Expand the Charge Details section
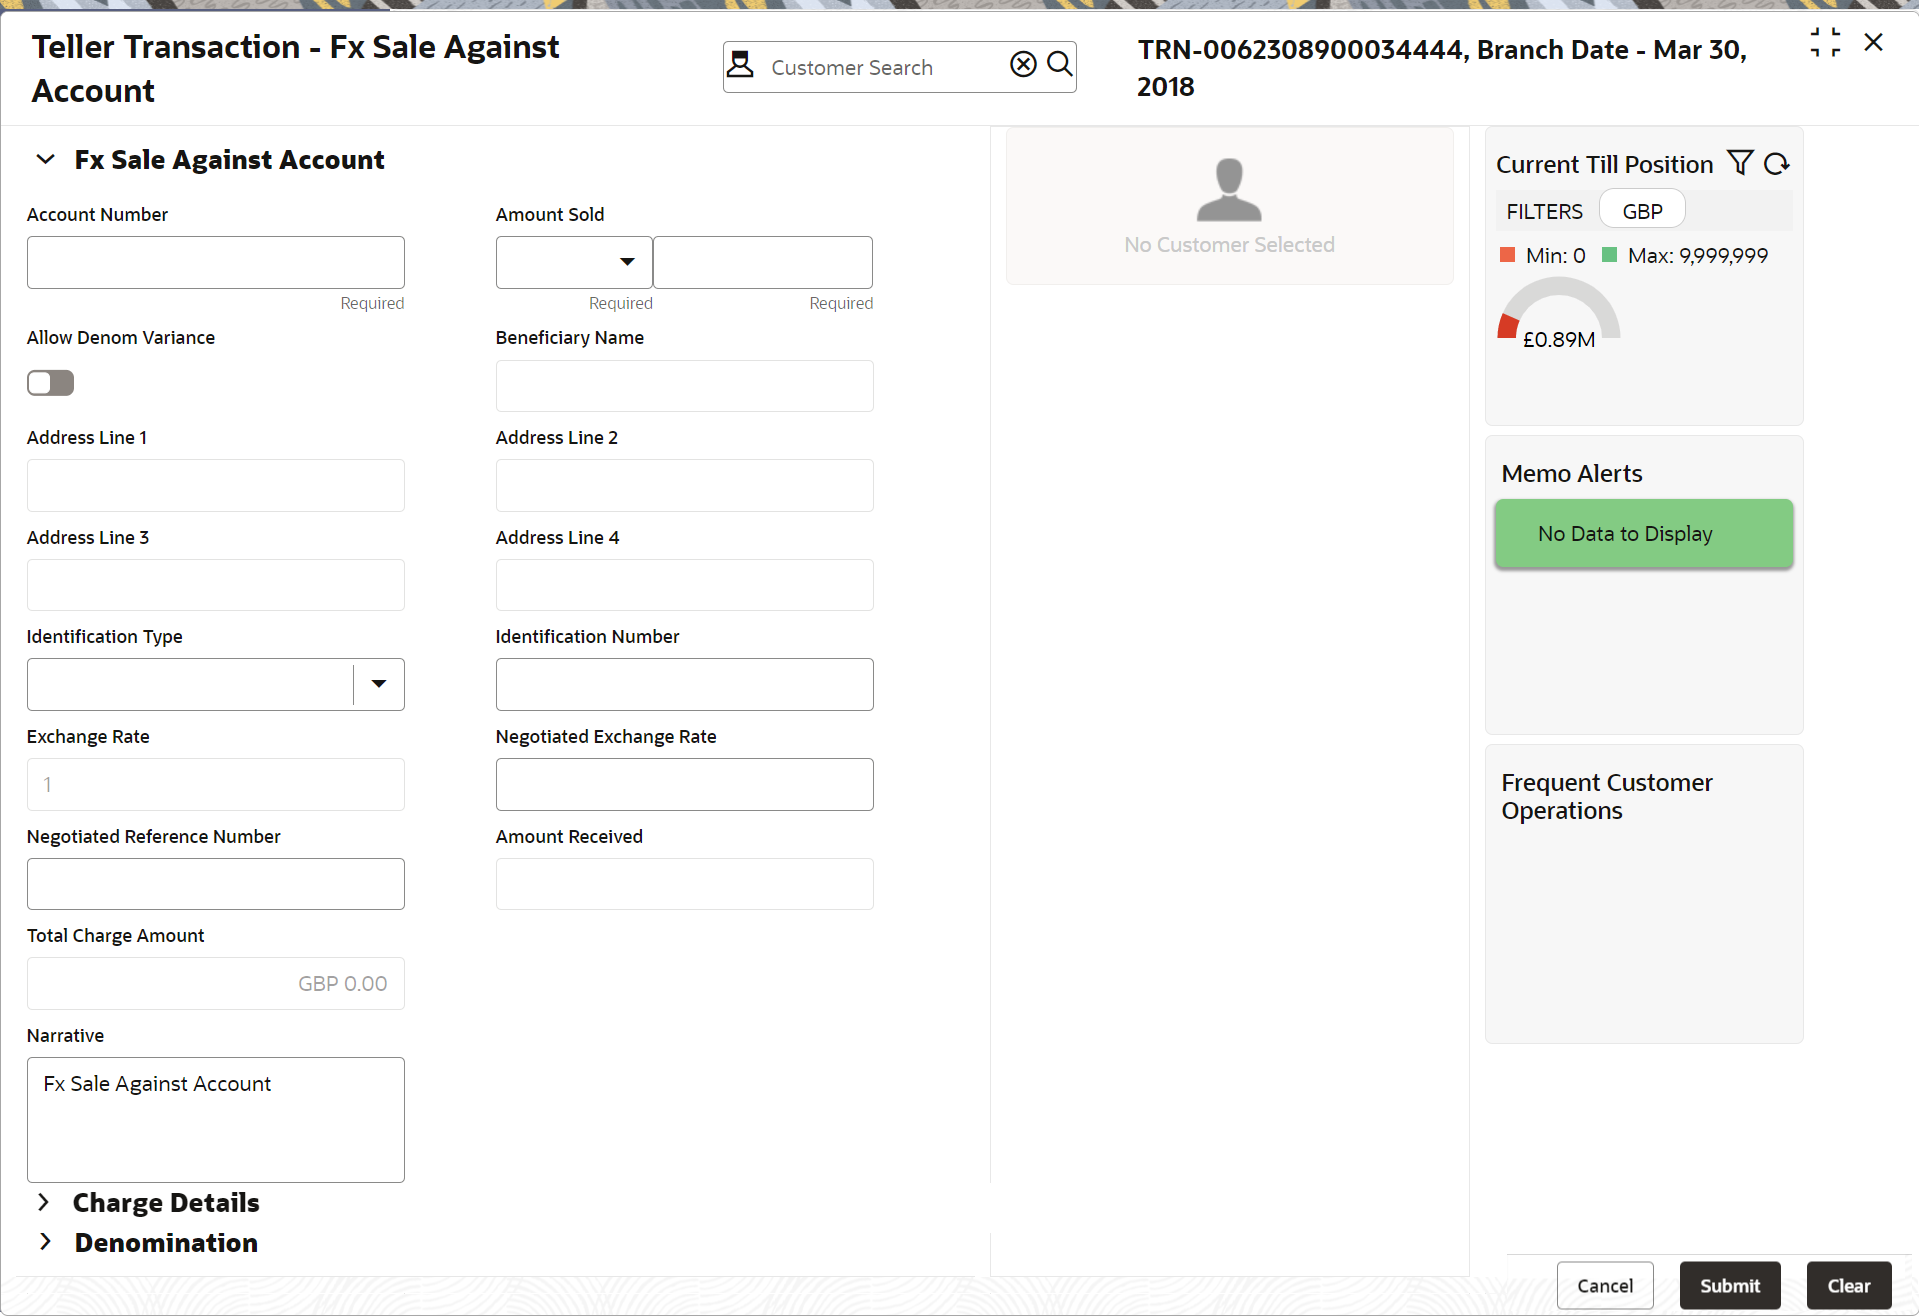Screen dimensions: 1919x1316 pos(44,1202)
